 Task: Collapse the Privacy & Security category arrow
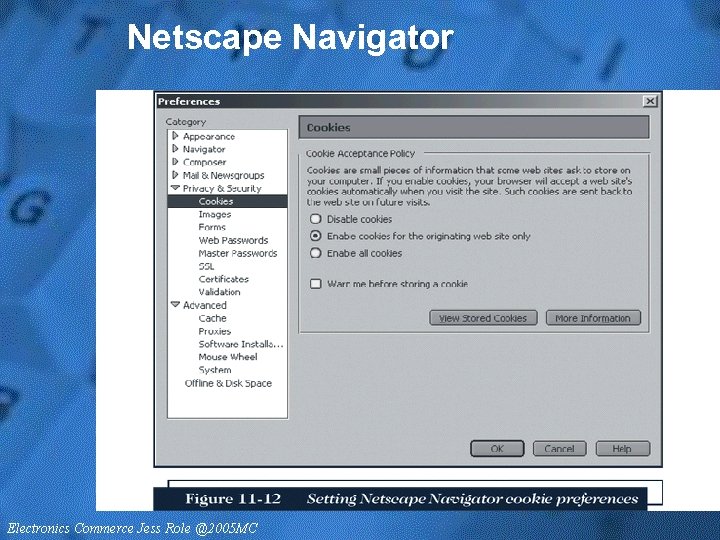coord(175,188)
